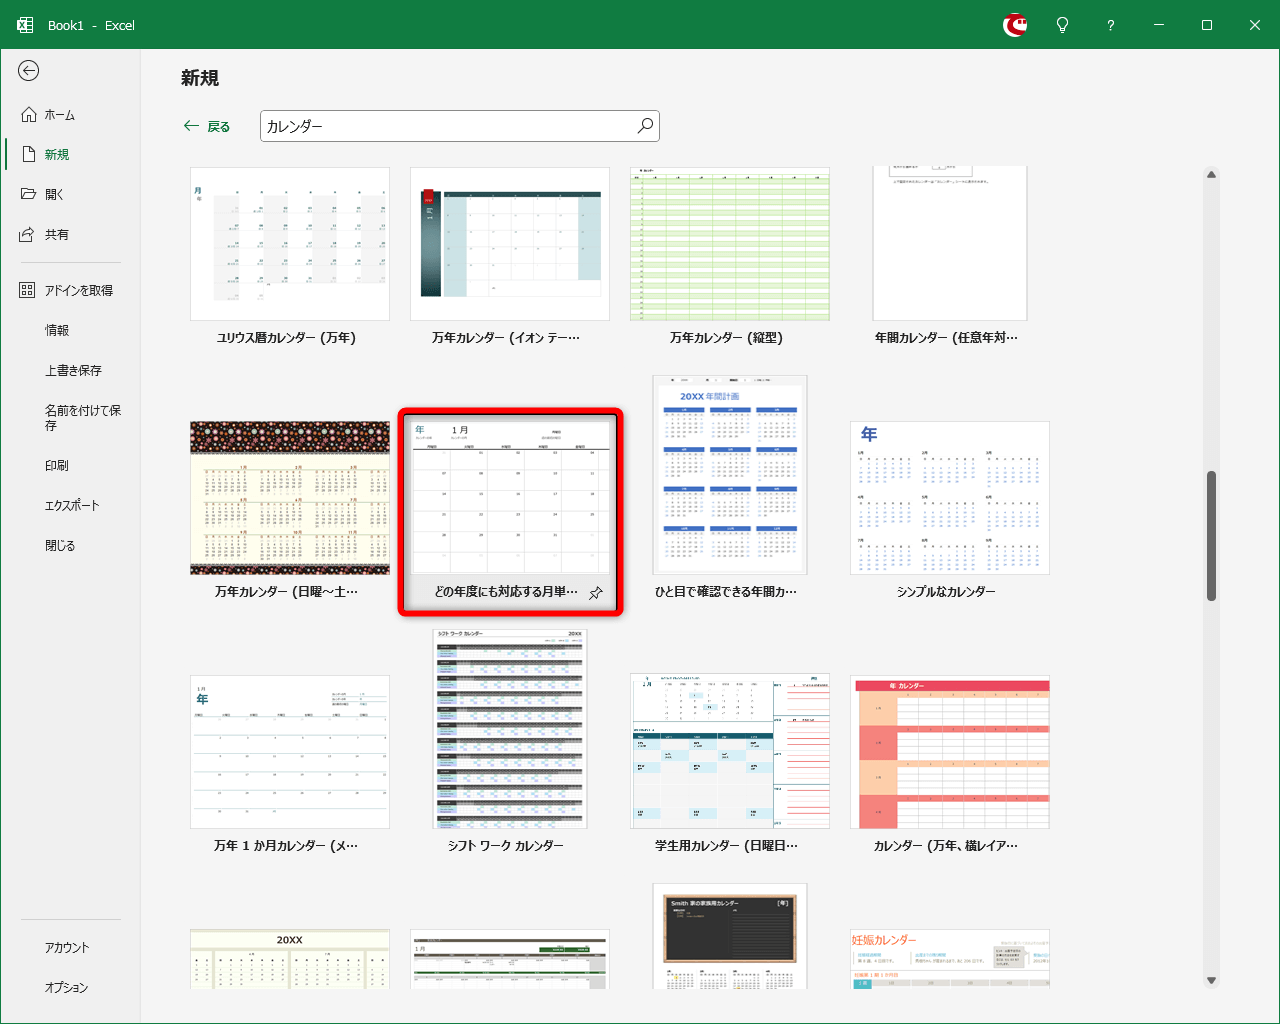Screen dimensions: 1280x1024
Task: Click the 戻る back link
Action: pyautogui.click(x=207, y=127)
